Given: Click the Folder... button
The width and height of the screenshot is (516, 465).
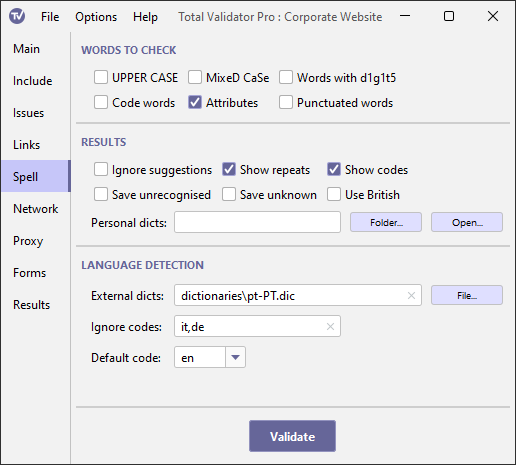Looking at the screenshot, I should [x=386, y=222].
